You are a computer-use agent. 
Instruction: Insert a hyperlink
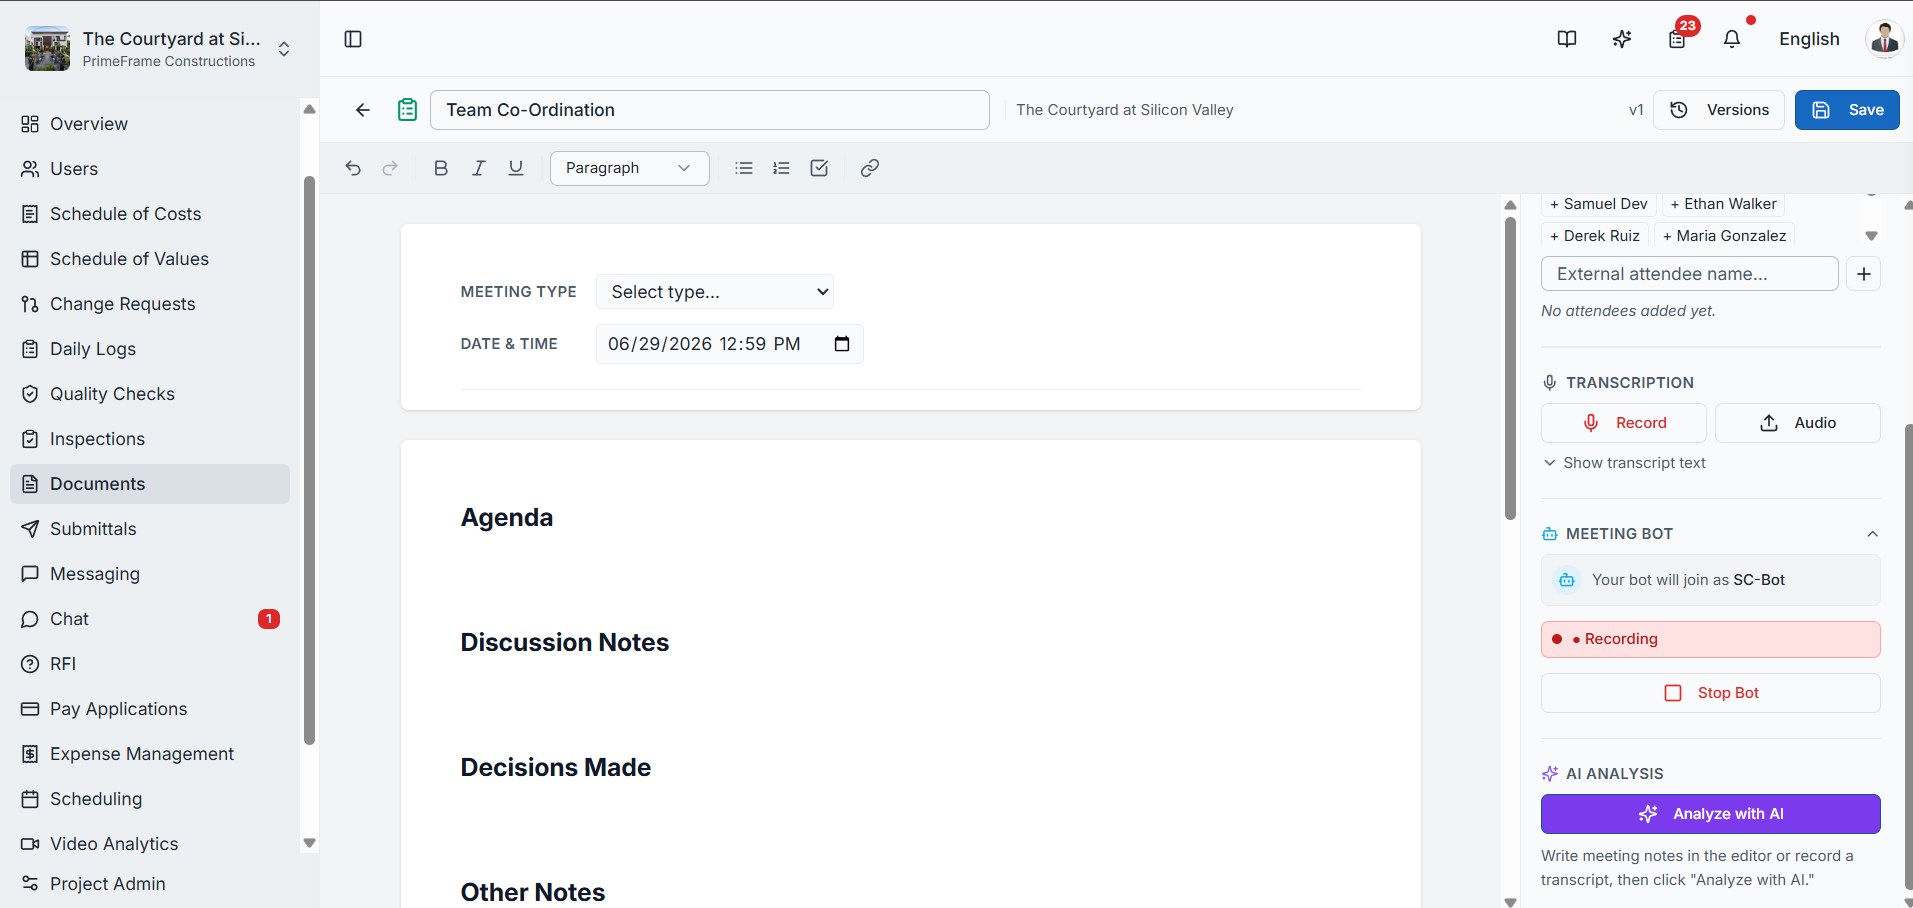[870, 168]
